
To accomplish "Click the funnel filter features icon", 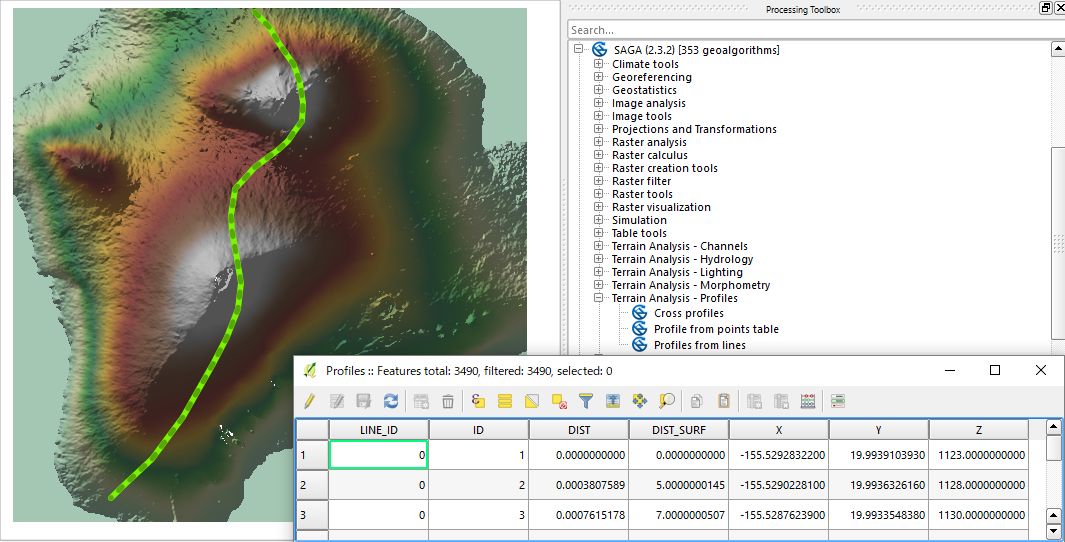I will click(x=585, y=401).
